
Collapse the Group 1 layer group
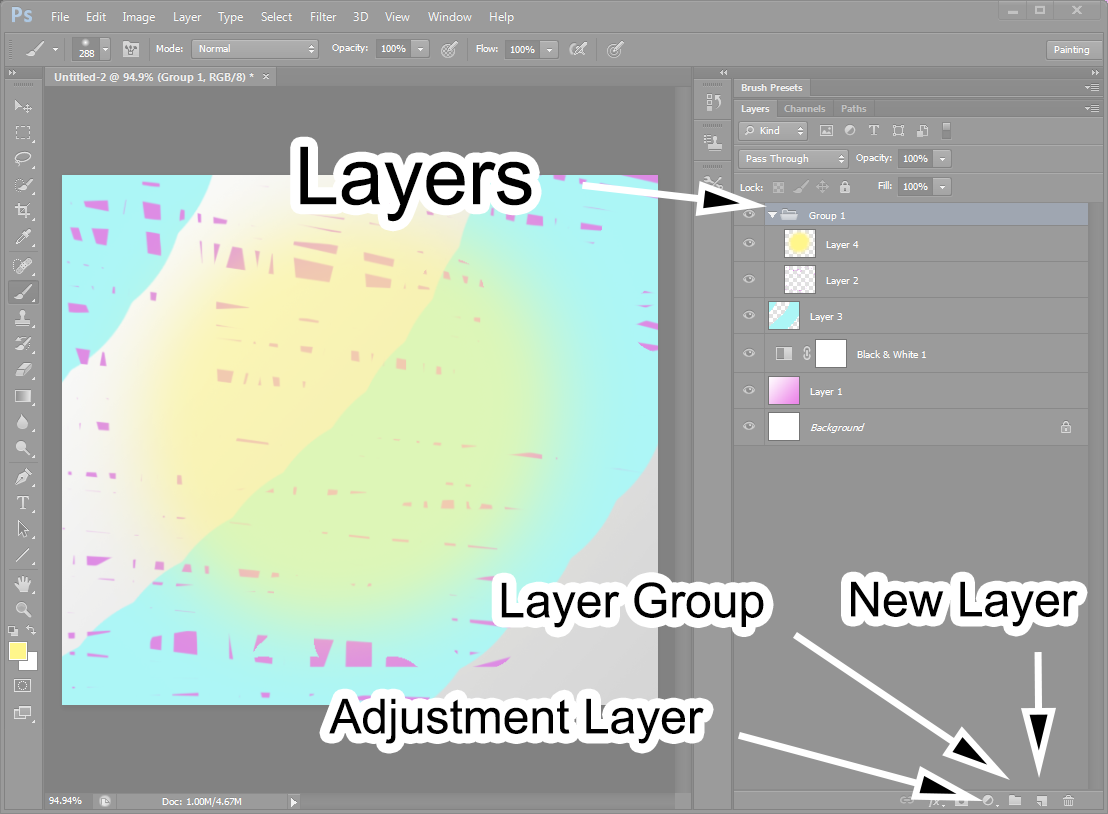click(772, 215)
